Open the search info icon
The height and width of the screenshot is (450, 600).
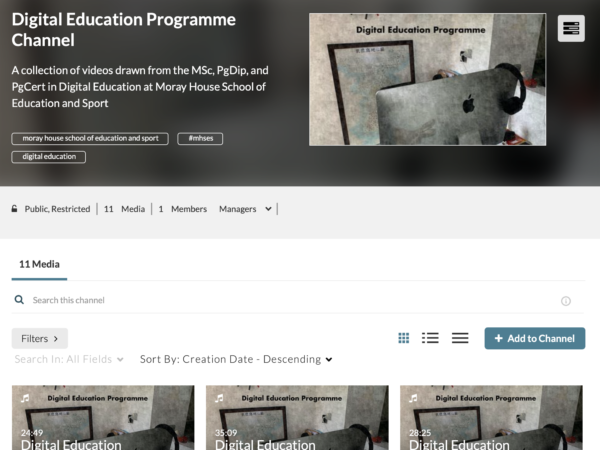point(566,301)
